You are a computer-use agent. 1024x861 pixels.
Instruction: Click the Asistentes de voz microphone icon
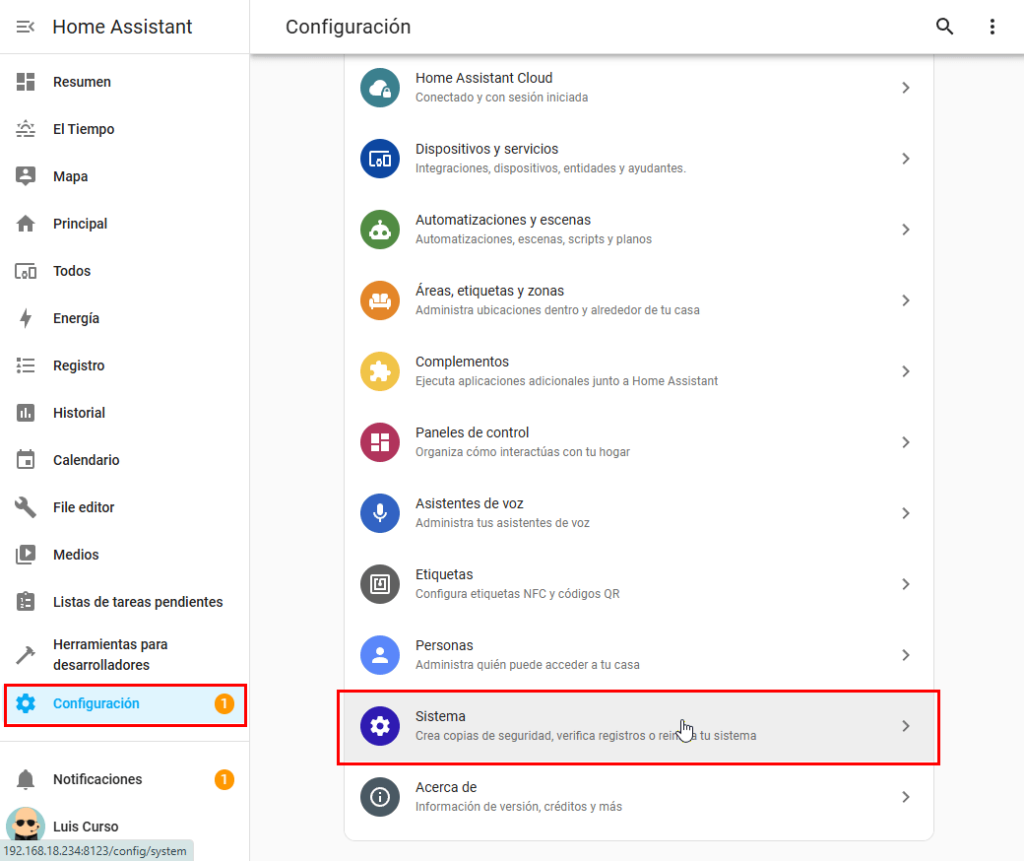[380, 513]
